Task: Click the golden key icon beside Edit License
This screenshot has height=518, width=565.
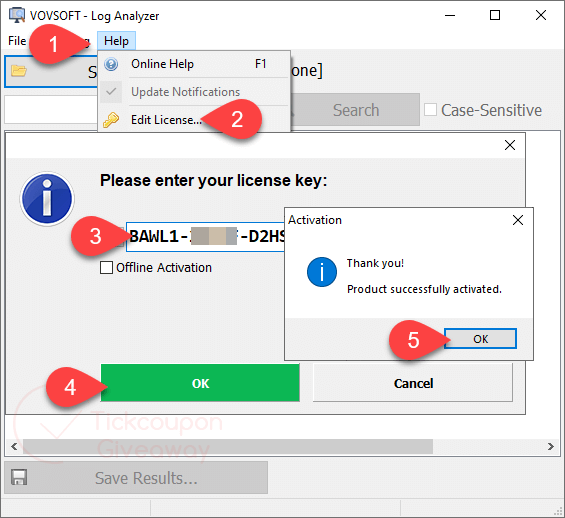Action: pyautogui.click(x=111, y=120)
